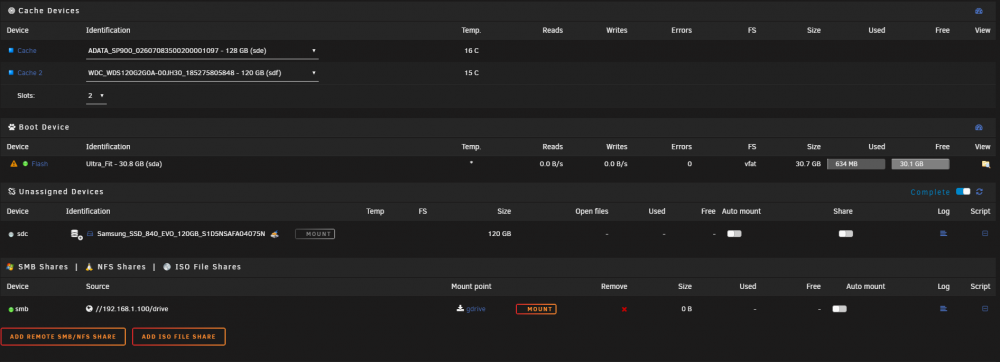Viewport: 1000px width, 362px height.
Task: Open the Slots count dropdown
Action: pyautogui.click(x=96, y=96)
